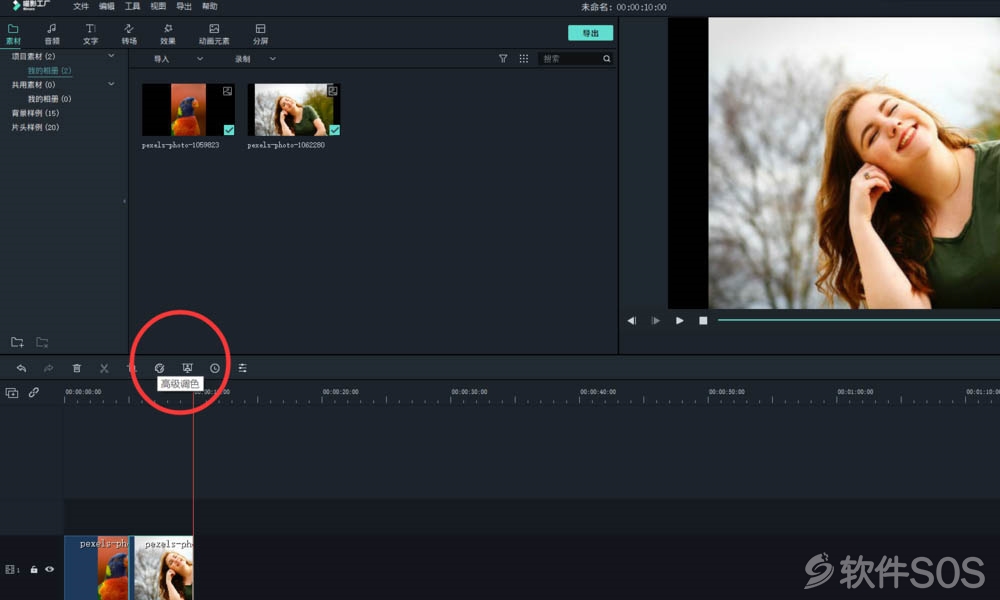
Task: Add a new timeline track
Action: pos(11,393)
